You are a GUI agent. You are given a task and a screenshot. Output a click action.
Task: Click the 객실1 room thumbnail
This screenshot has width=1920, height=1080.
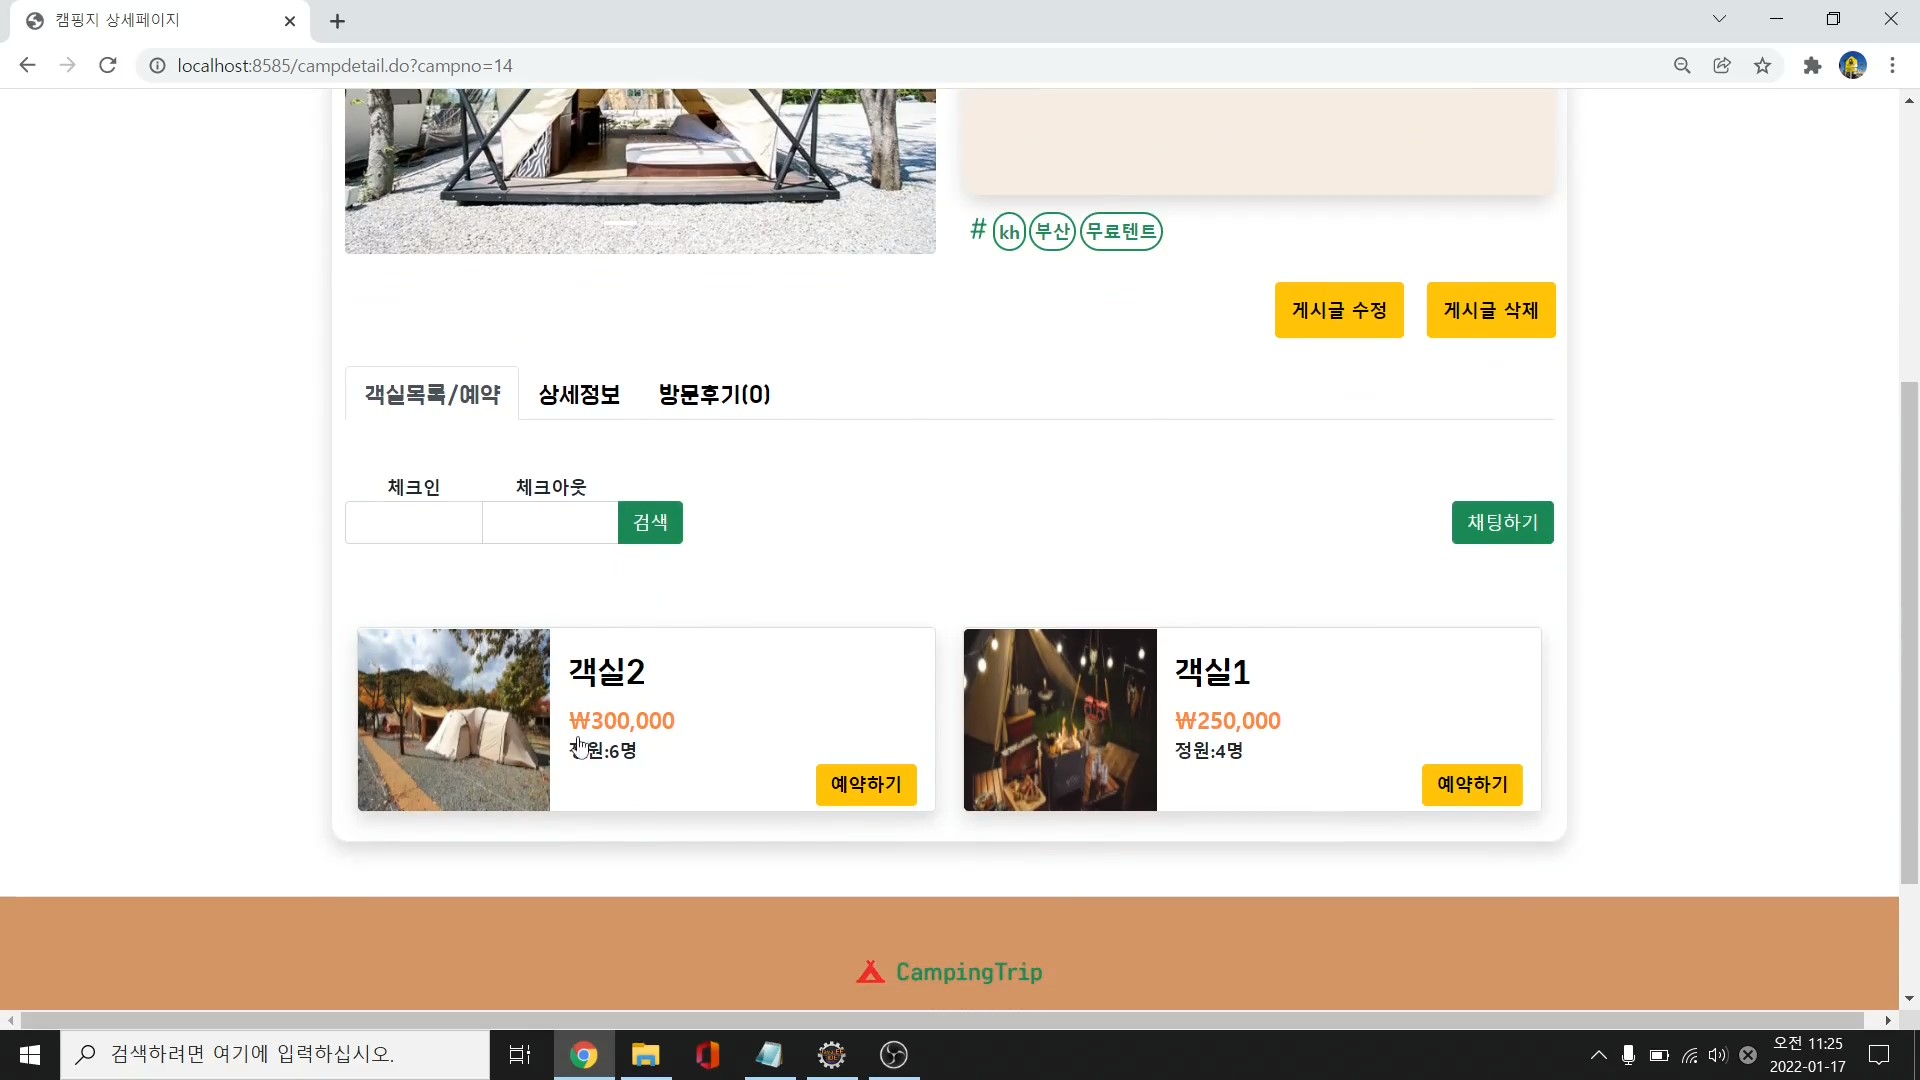coord(1060,719)
